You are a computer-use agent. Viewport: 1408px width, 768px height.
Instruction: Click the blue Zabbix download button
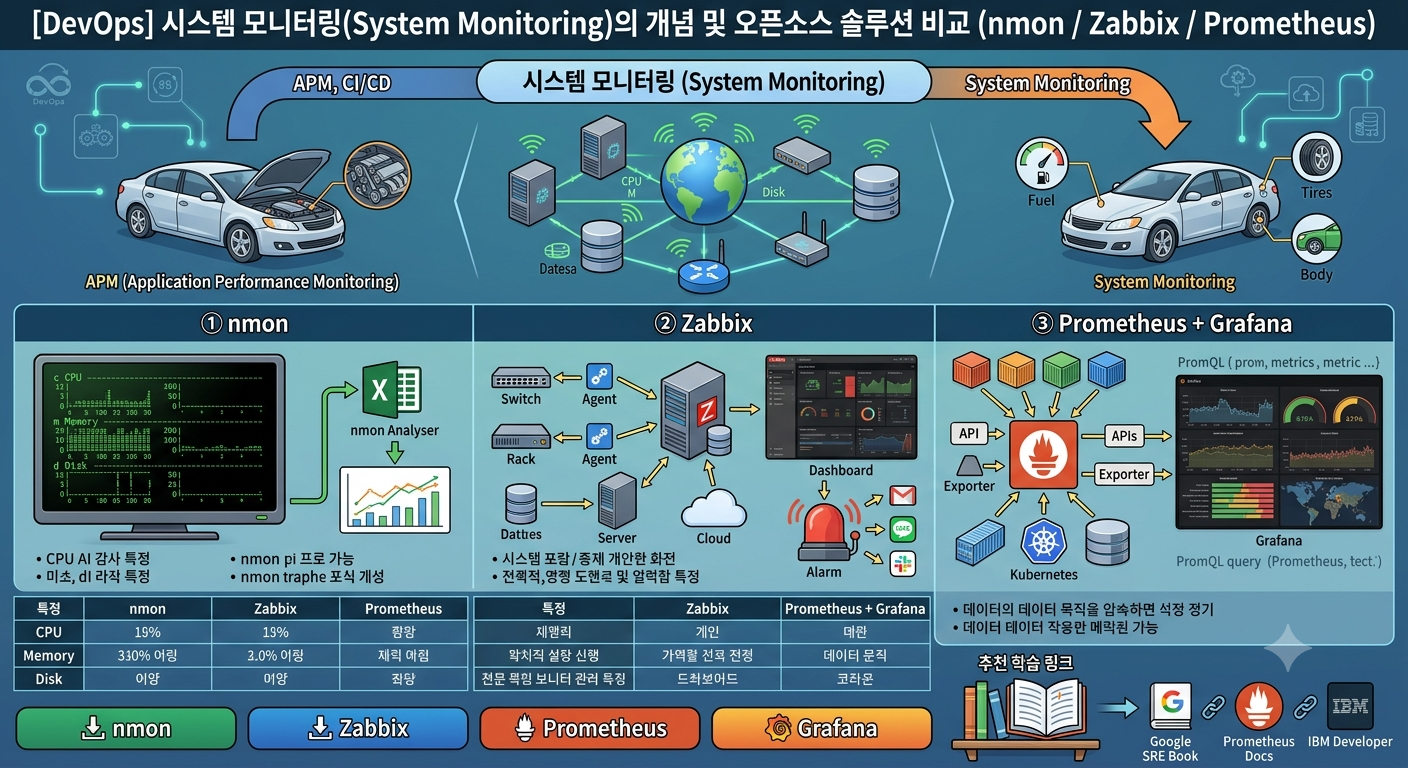click(357, 728)
